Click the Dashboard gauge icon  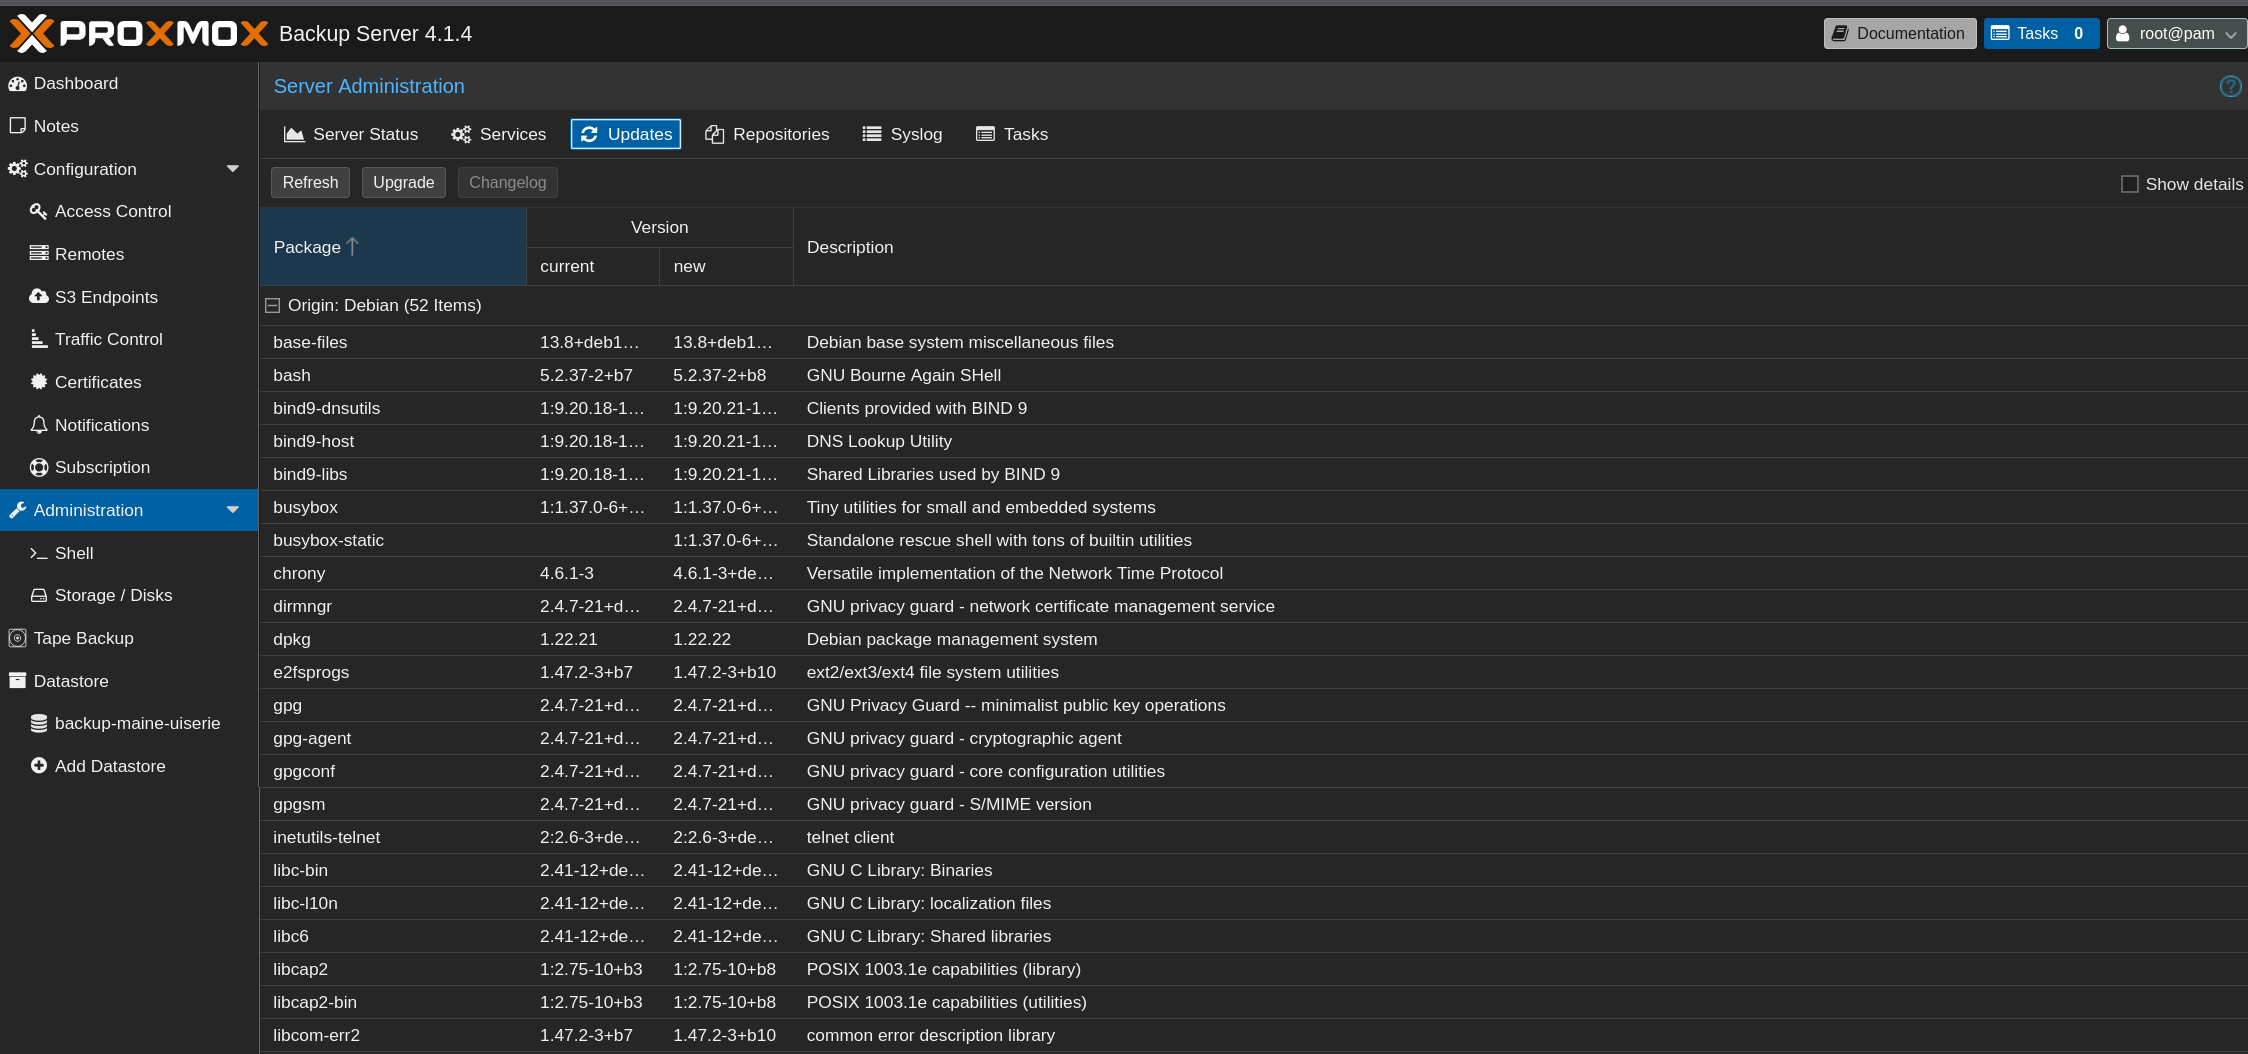click(17, 84)
